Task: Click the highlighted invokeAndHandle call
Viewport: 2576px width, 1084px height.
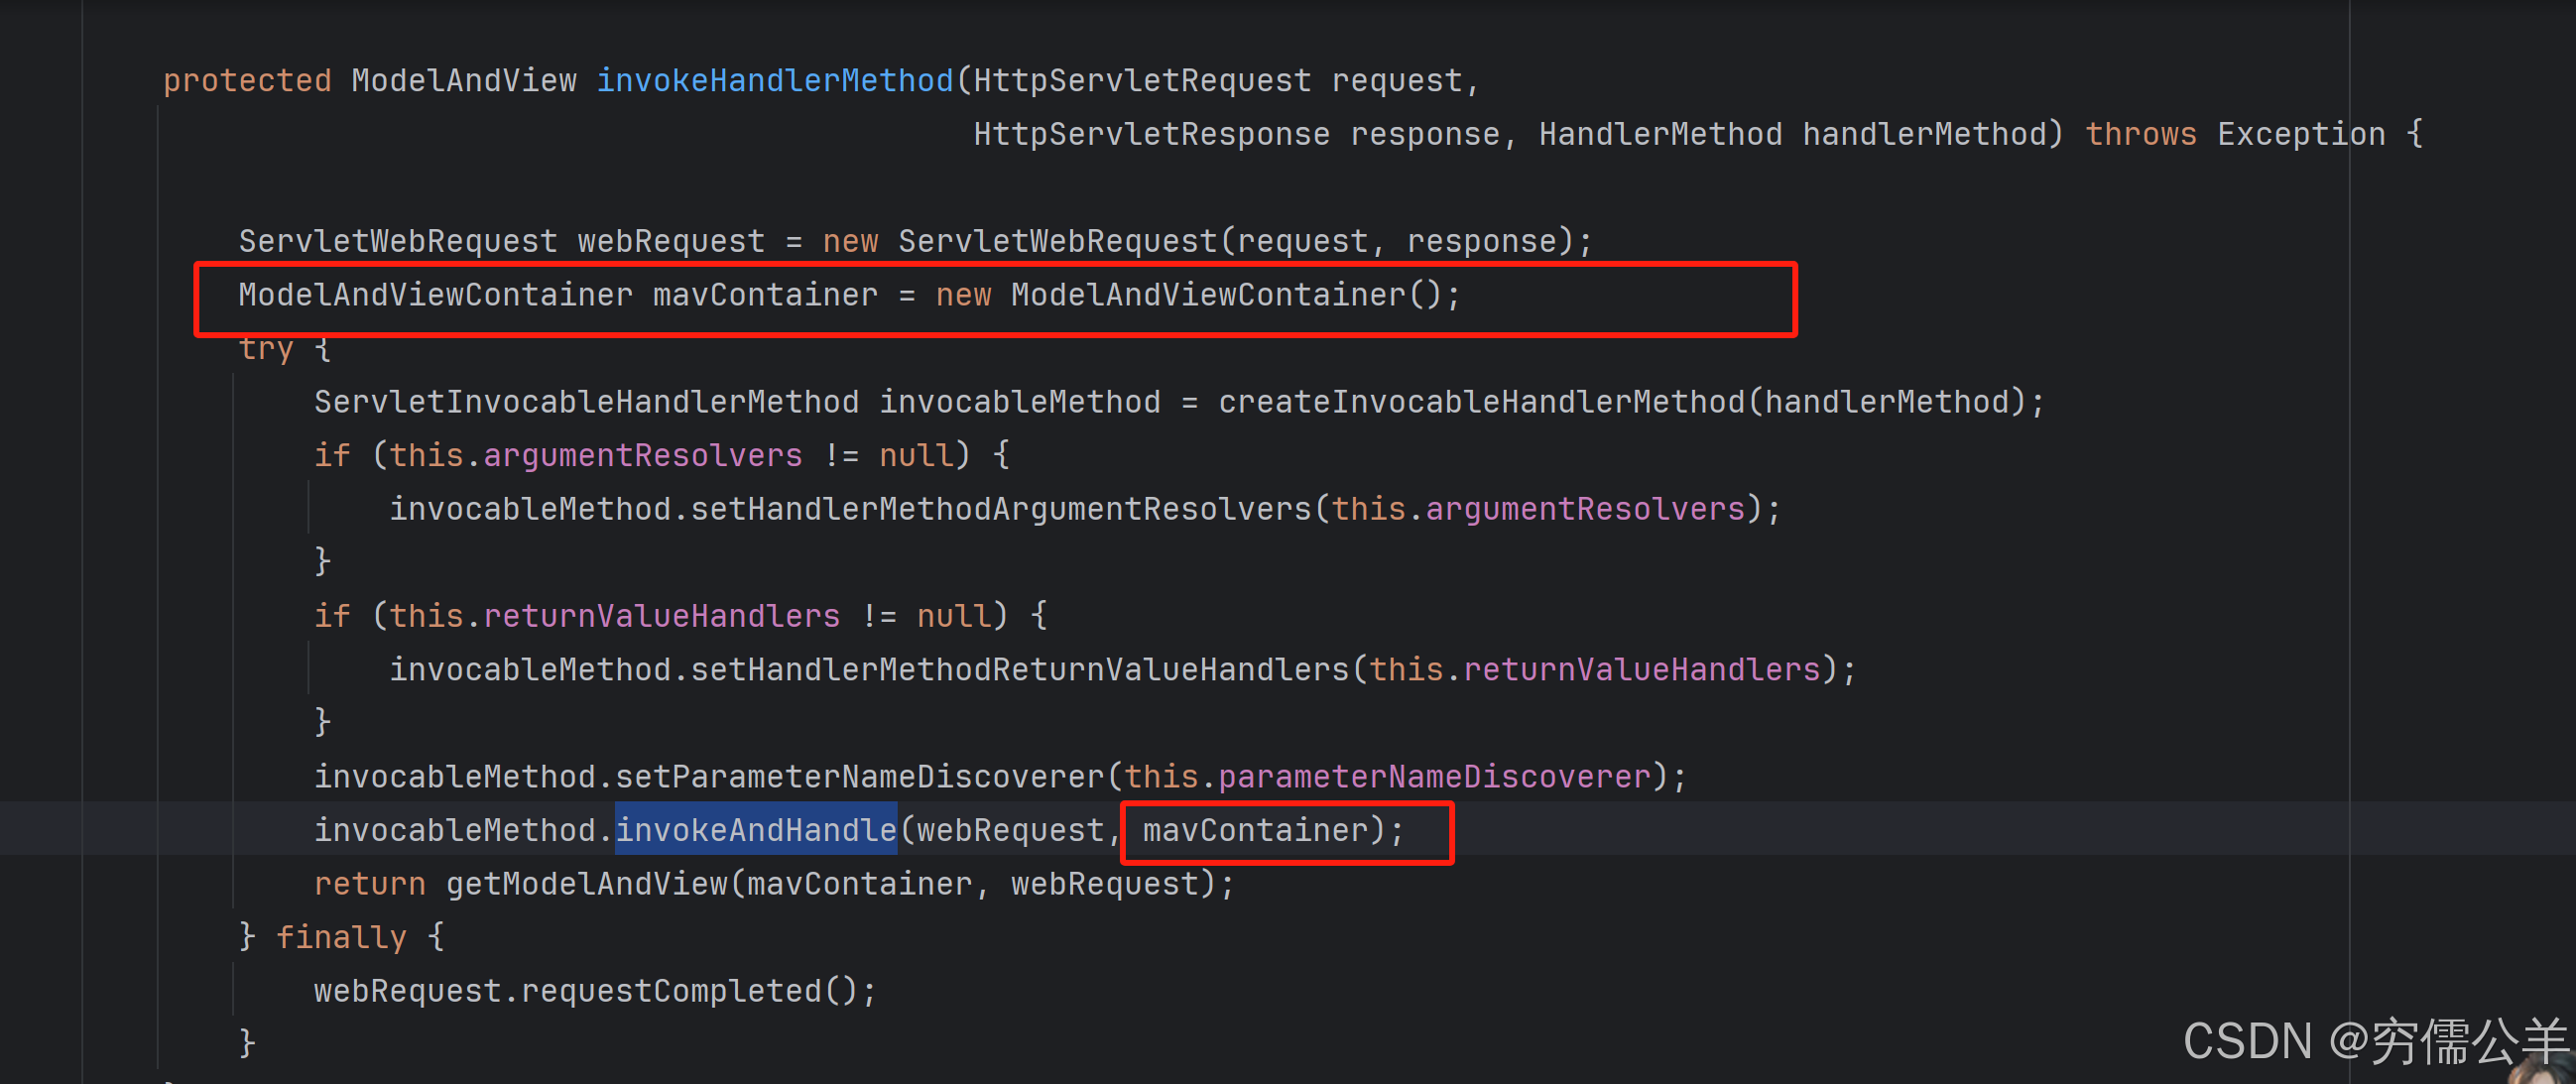Action: [755, 830]
